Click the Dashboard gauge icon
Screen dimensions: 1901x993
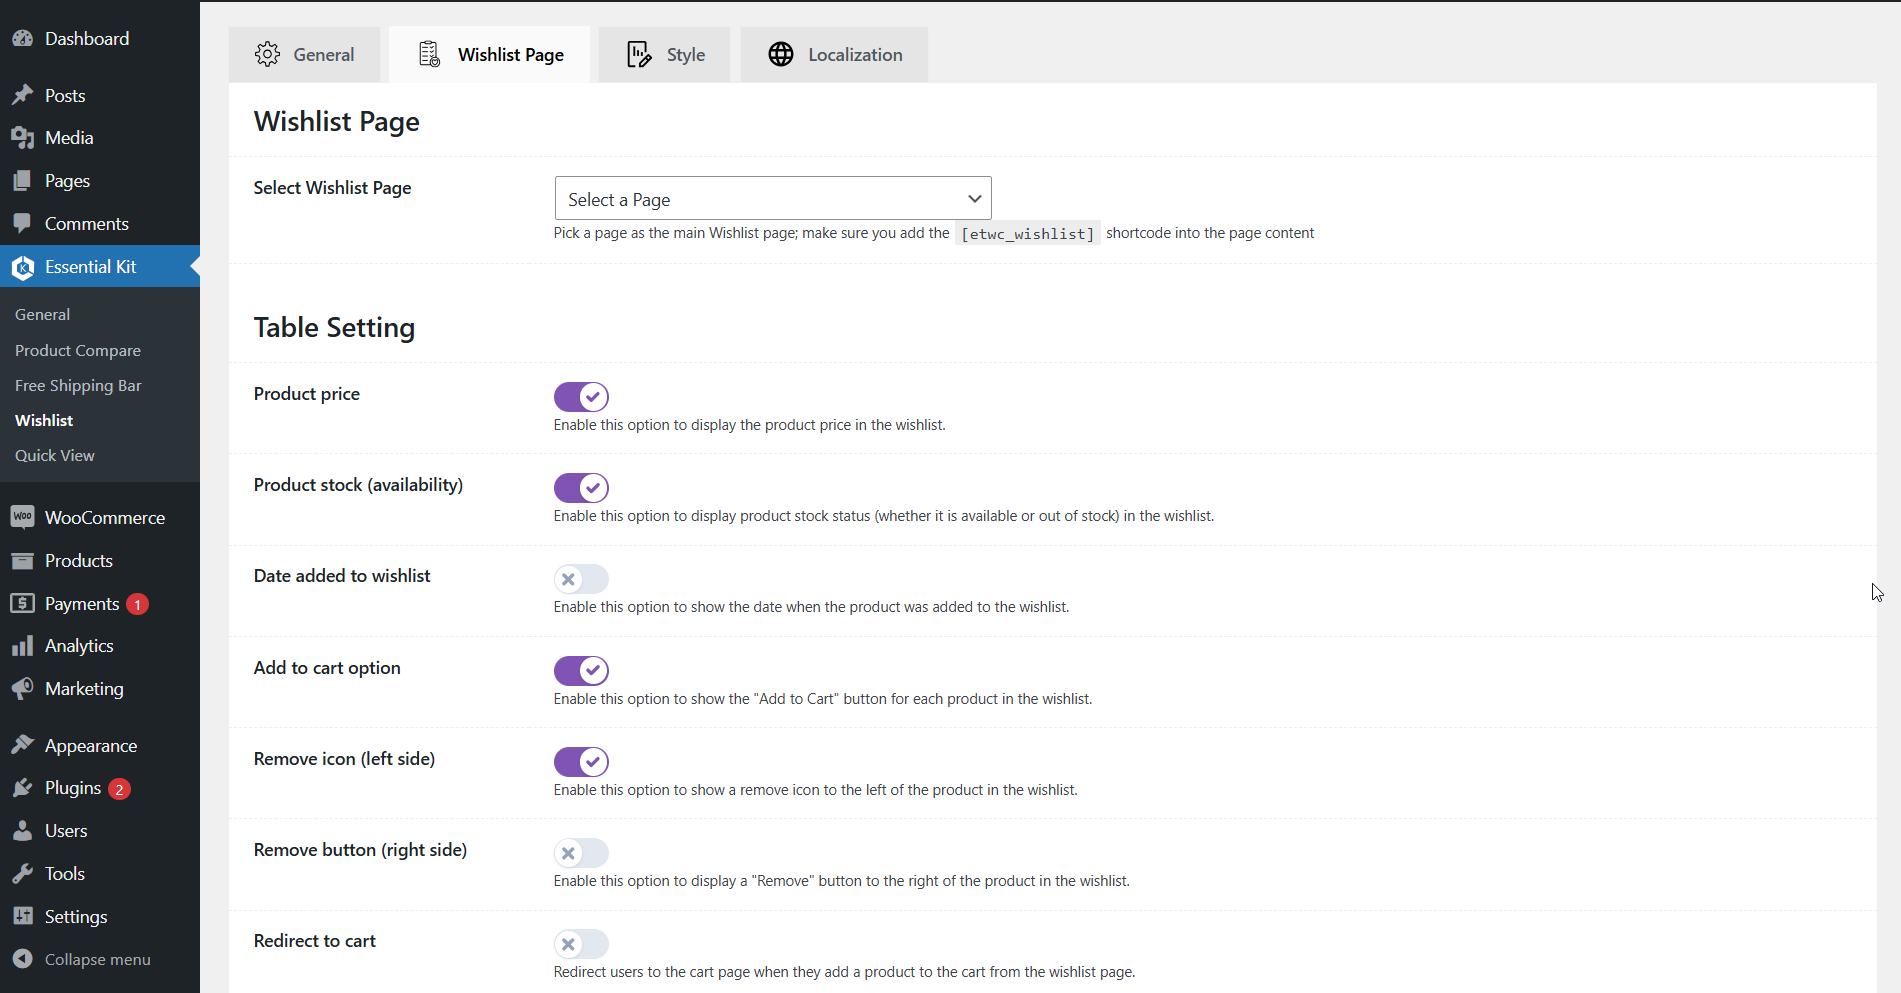[x=22, y=39]
